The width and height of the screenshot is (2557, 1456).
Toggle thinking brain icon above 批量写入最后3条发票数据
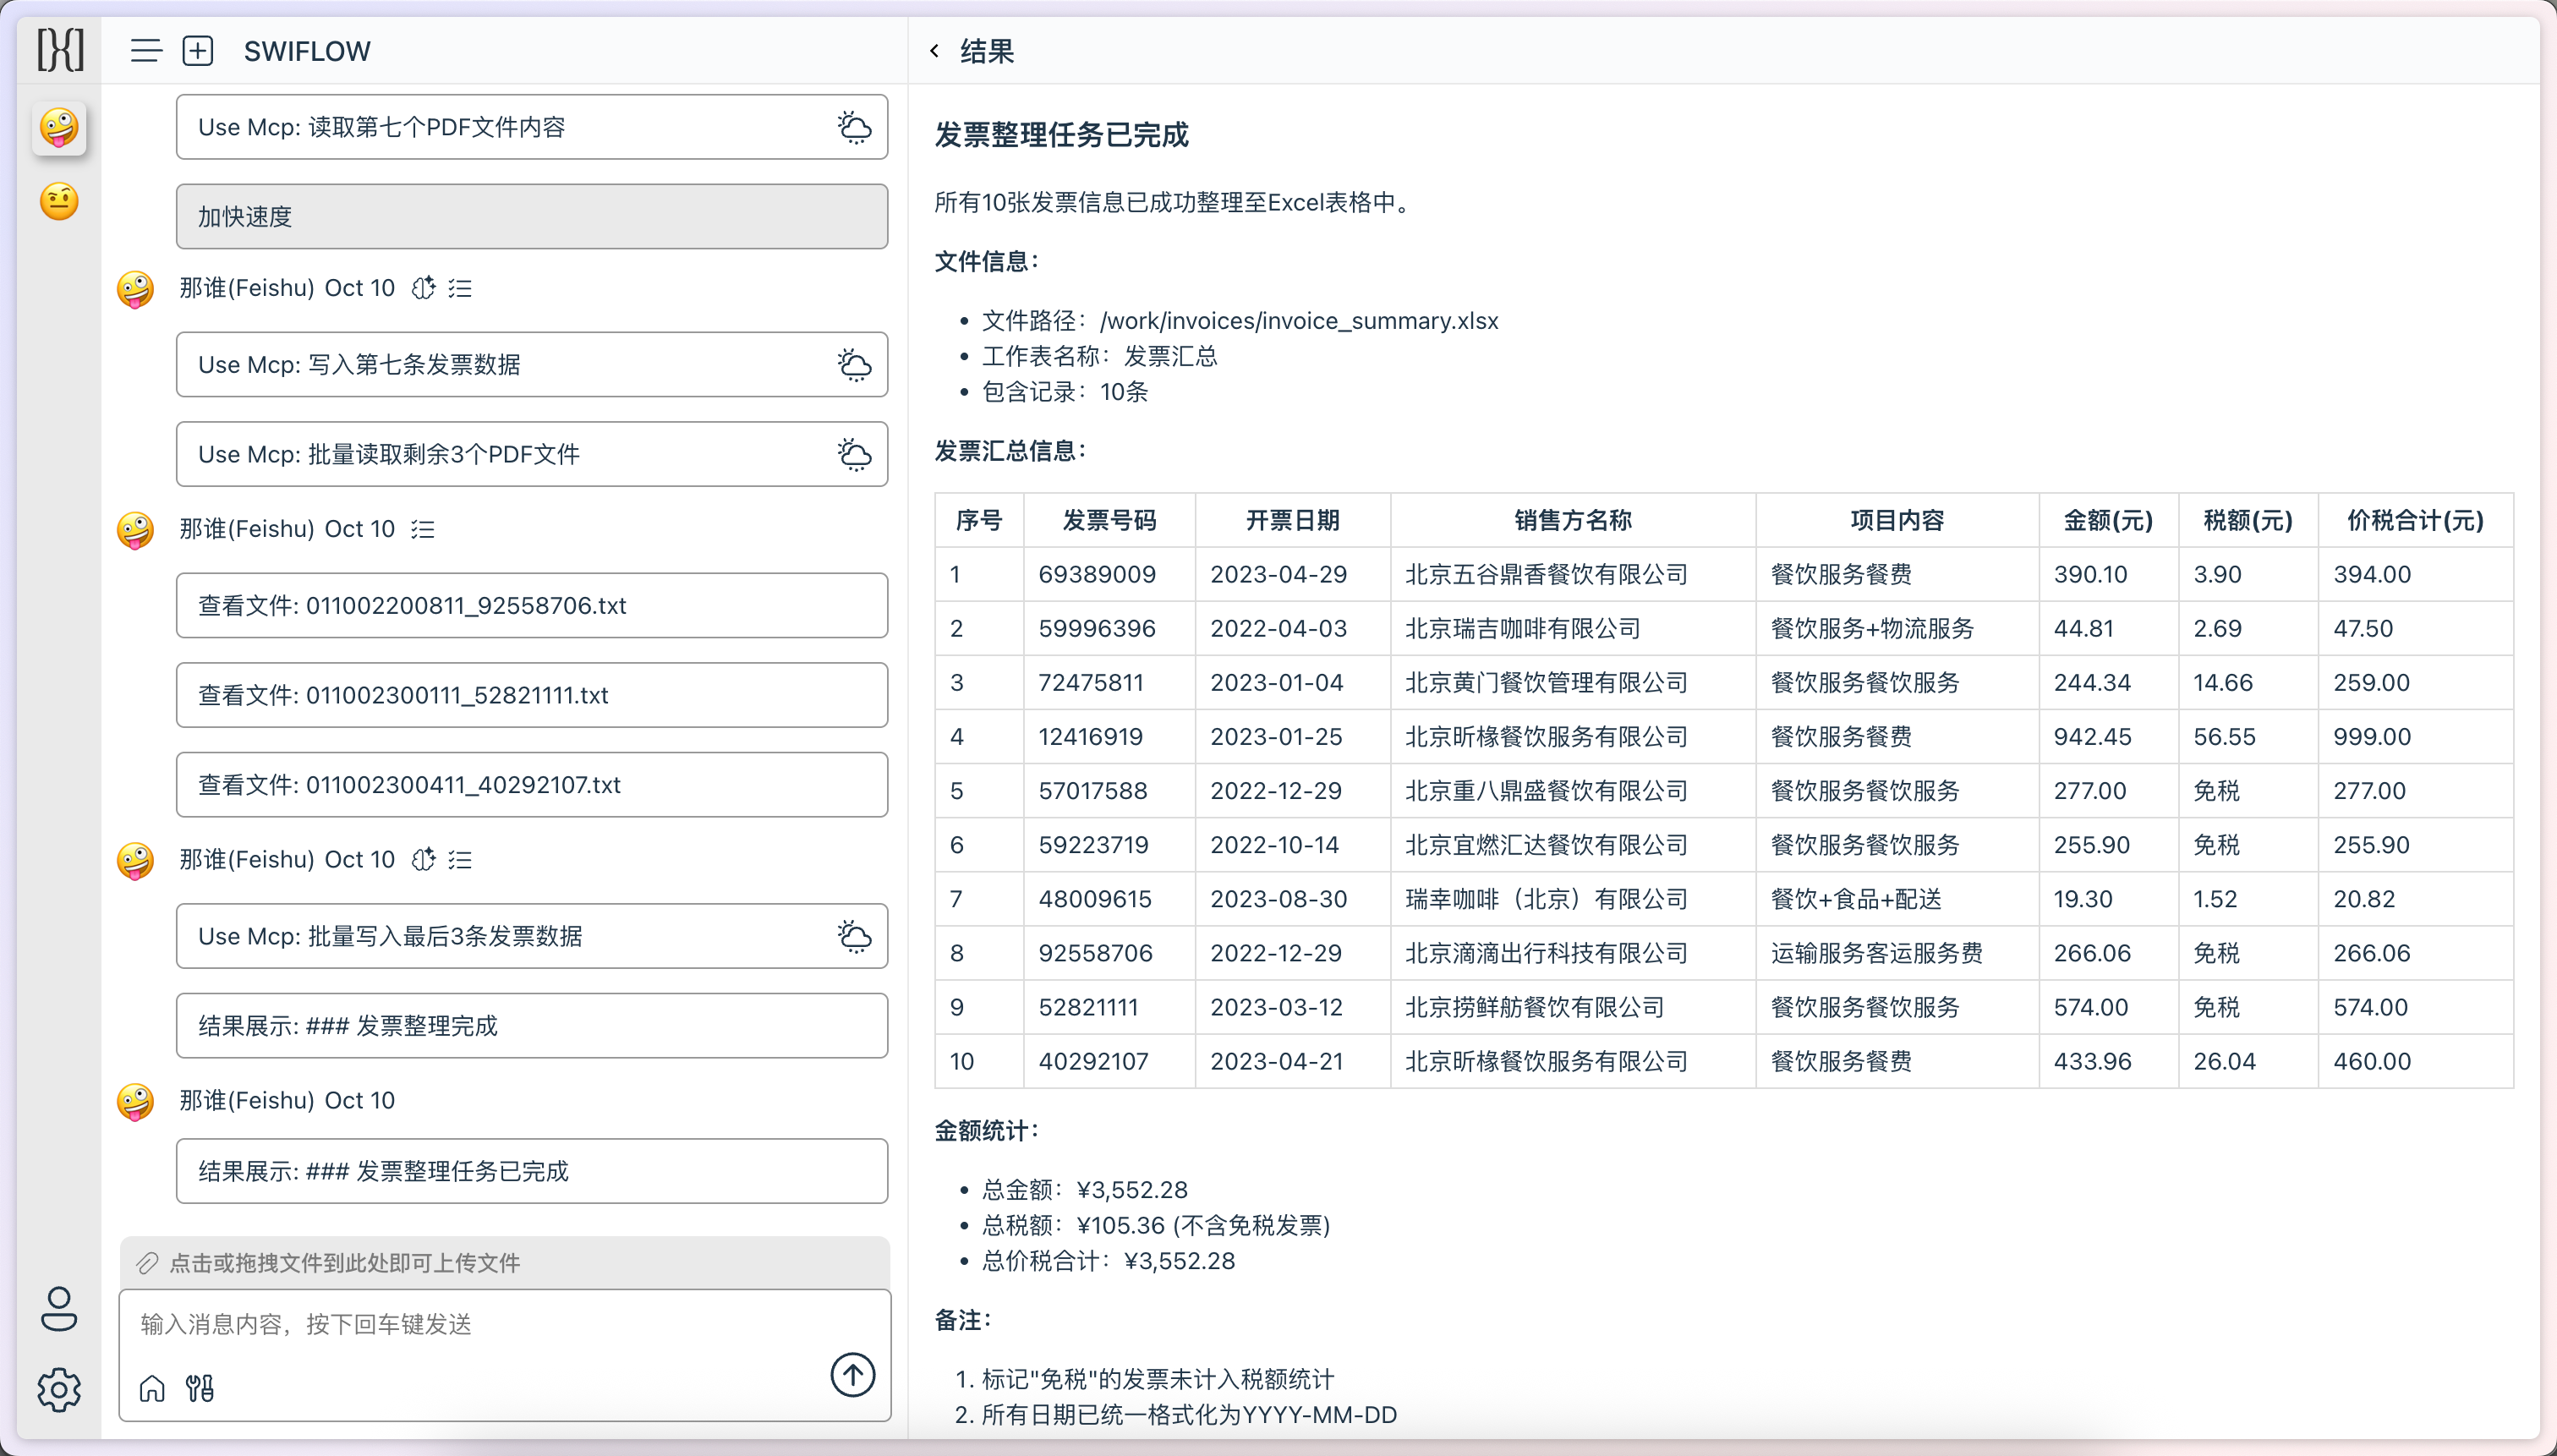424,859
